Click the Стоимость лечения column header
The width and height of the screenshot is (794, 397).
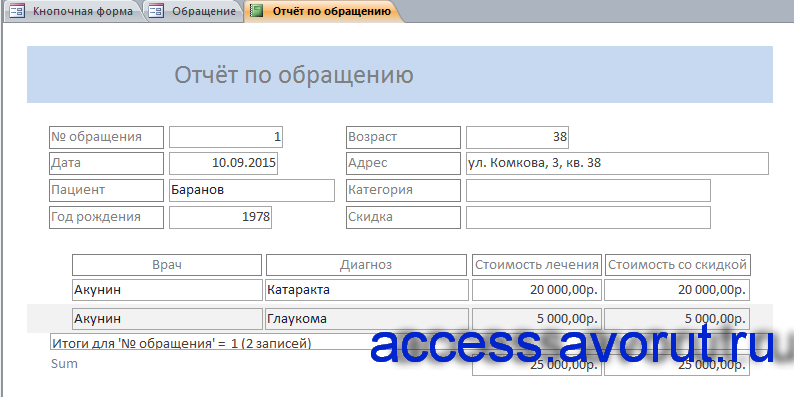pos(537,265)
